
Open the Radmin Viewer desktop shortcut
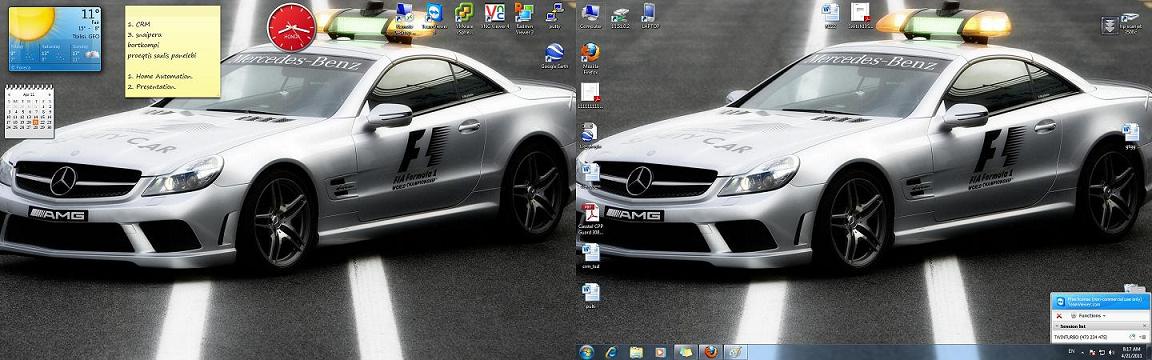[524, 18]
